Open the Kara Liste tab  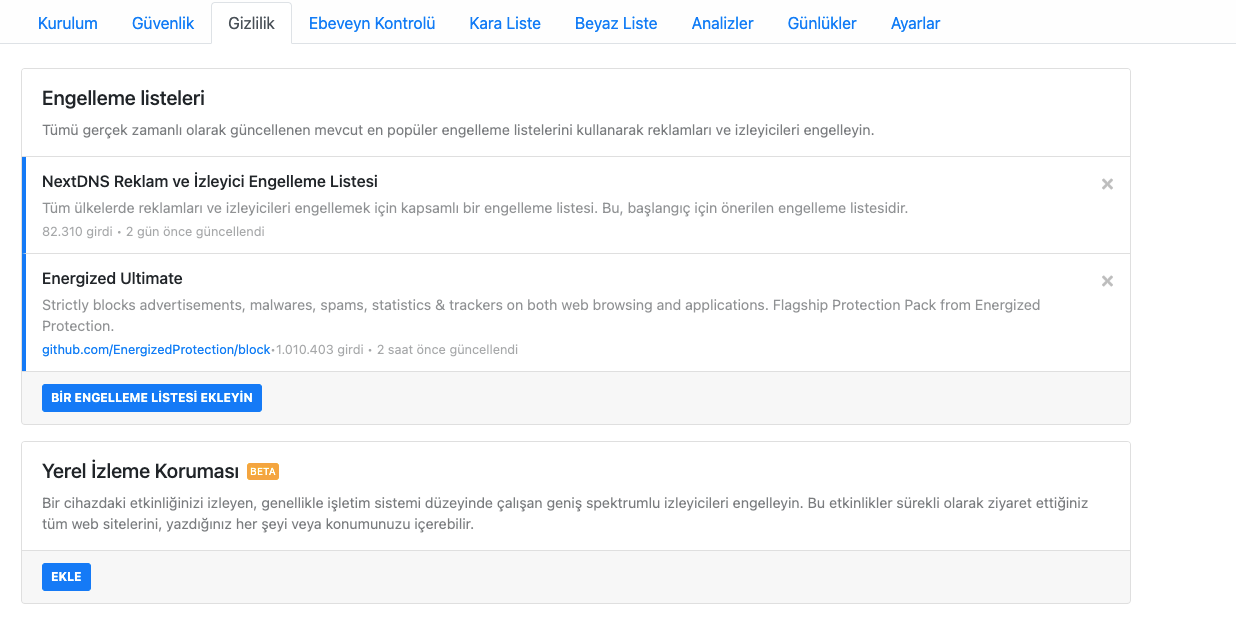point(505,23)
